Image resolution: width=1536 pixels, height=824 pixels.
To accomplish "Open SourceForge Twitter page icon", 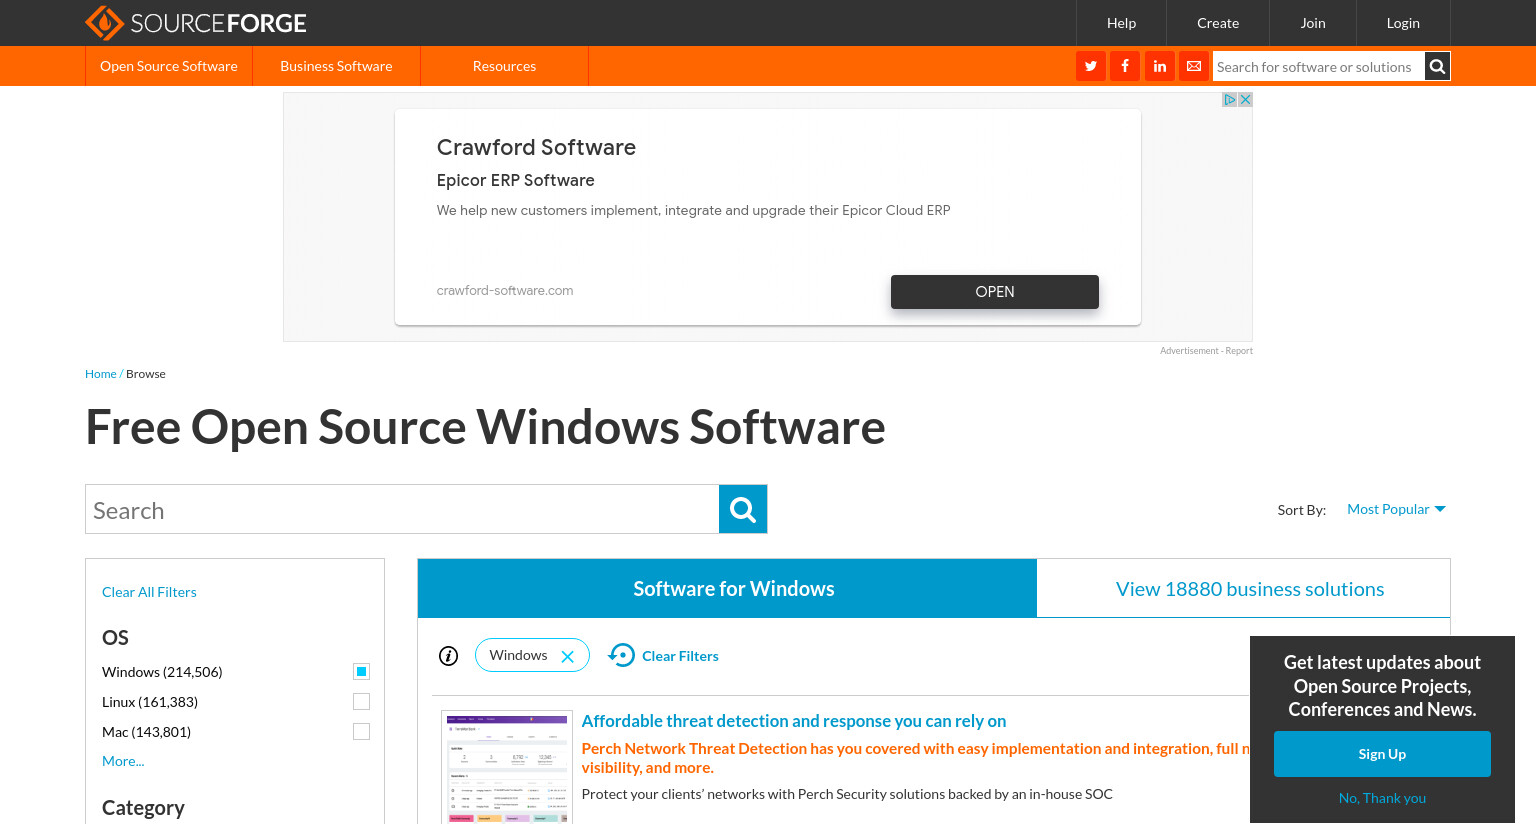I will (1091, 66).
